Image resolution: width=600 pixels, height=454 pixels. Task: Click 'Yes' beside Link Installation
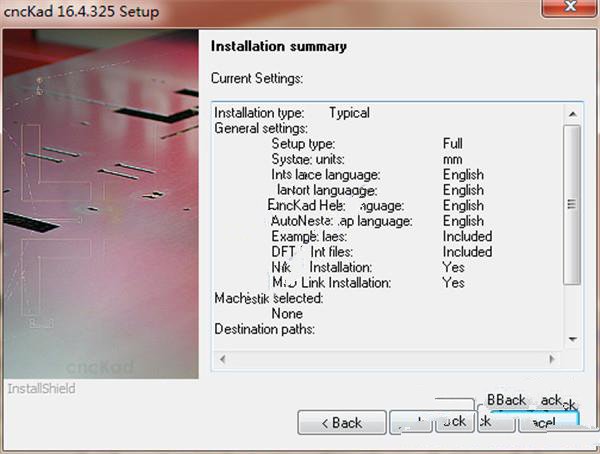(453, 283)
